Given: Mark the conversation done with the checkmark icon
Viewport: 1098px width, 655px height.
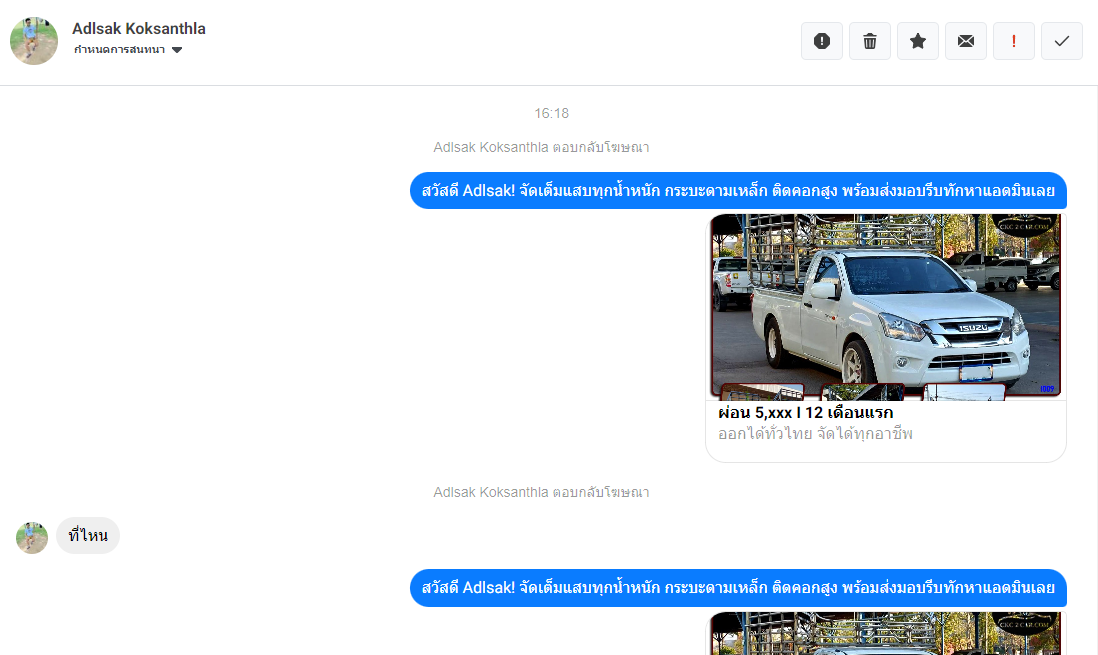Looking at the screenshot, I should (1062, 41).
